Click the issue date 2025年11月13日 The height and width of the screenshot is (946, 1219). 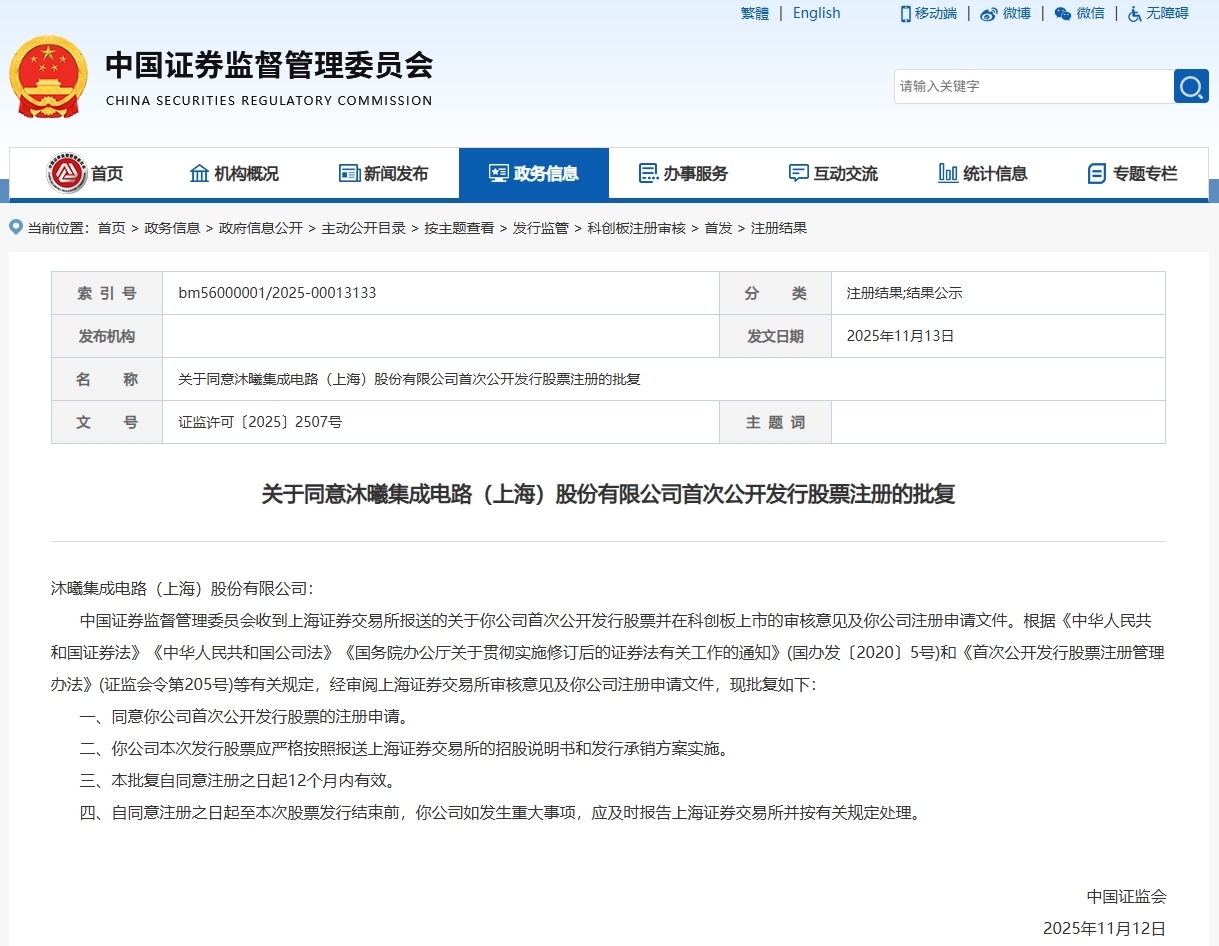pyautogui.click(x=900, y=336)
